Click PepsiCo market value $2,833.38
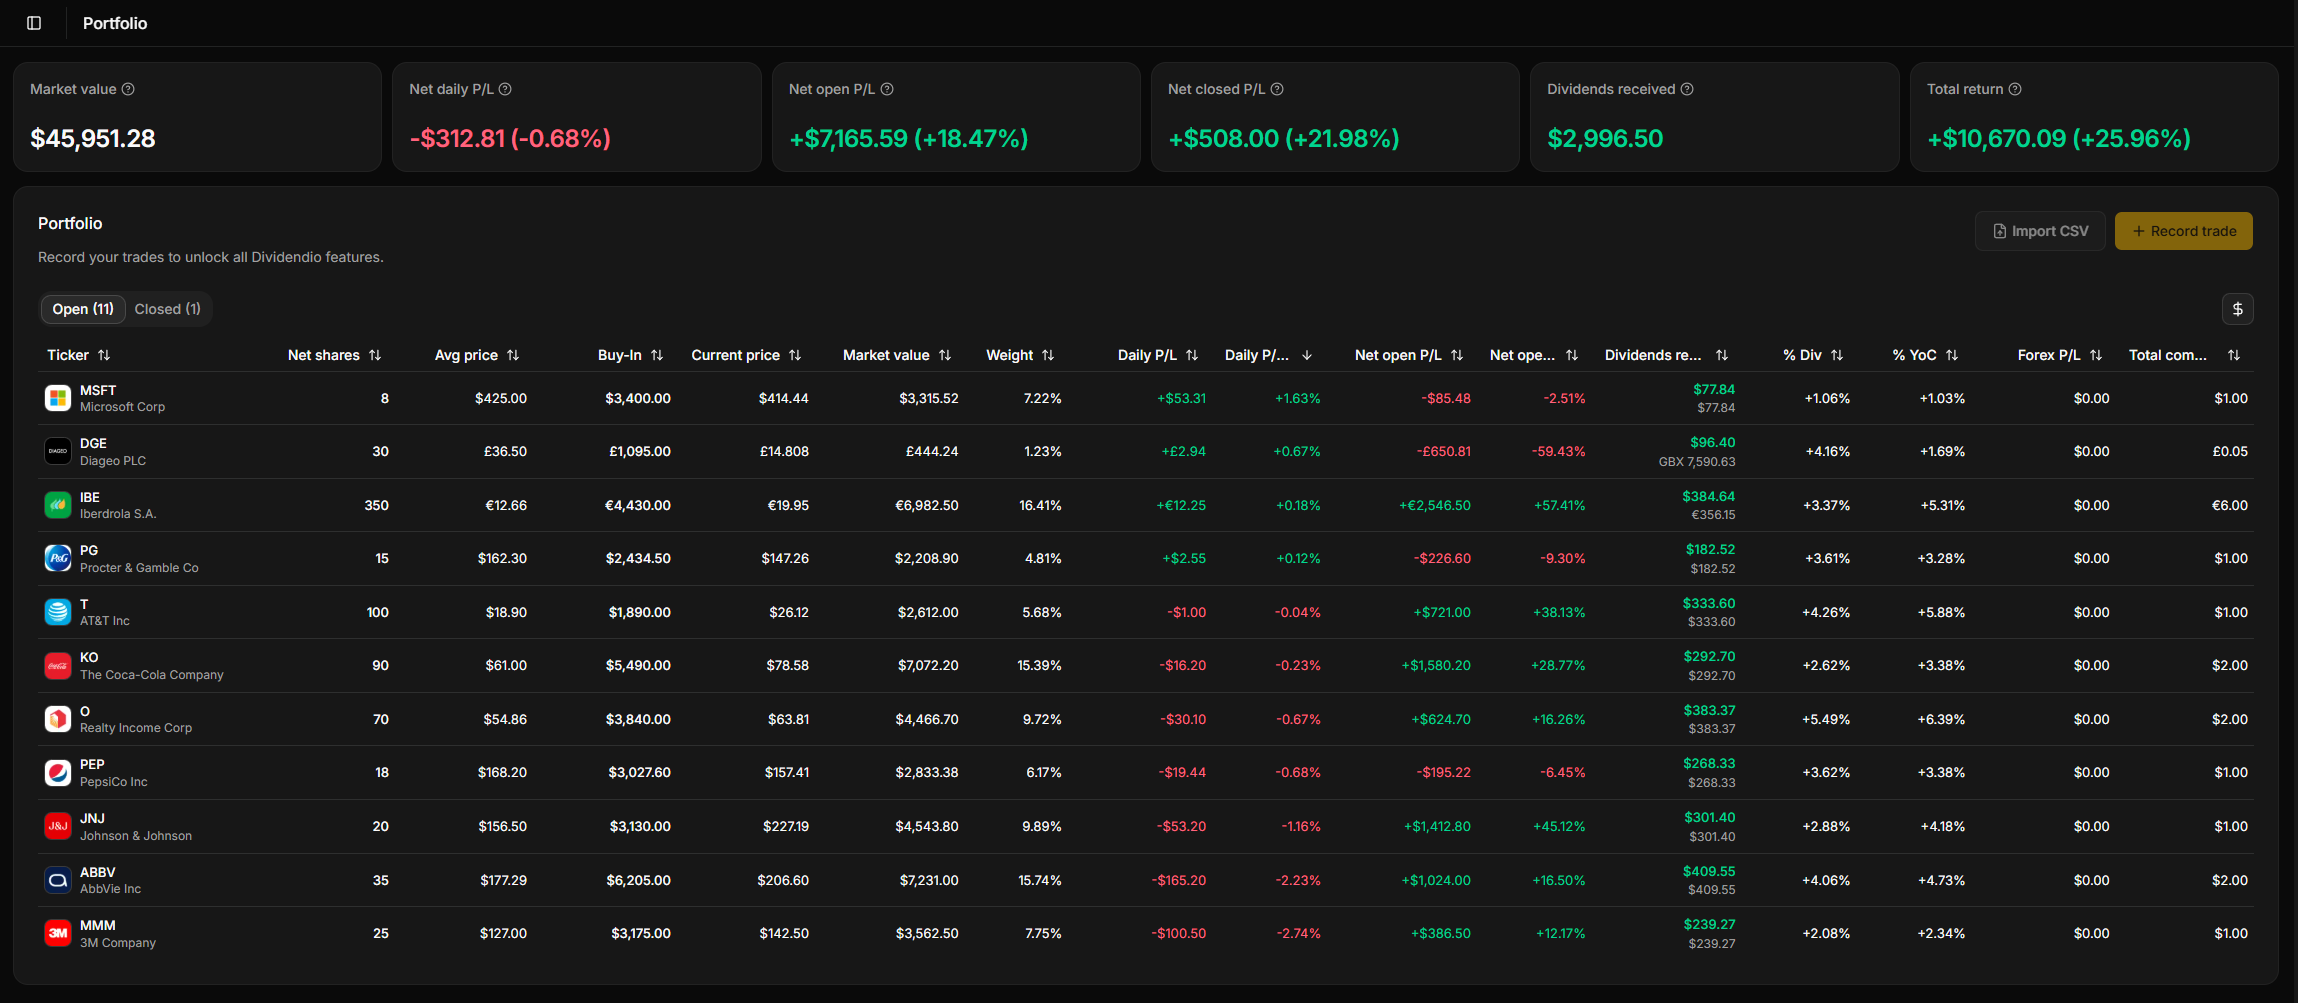The height and width of the screenshot is (1003, 2298). pos(927,772)
